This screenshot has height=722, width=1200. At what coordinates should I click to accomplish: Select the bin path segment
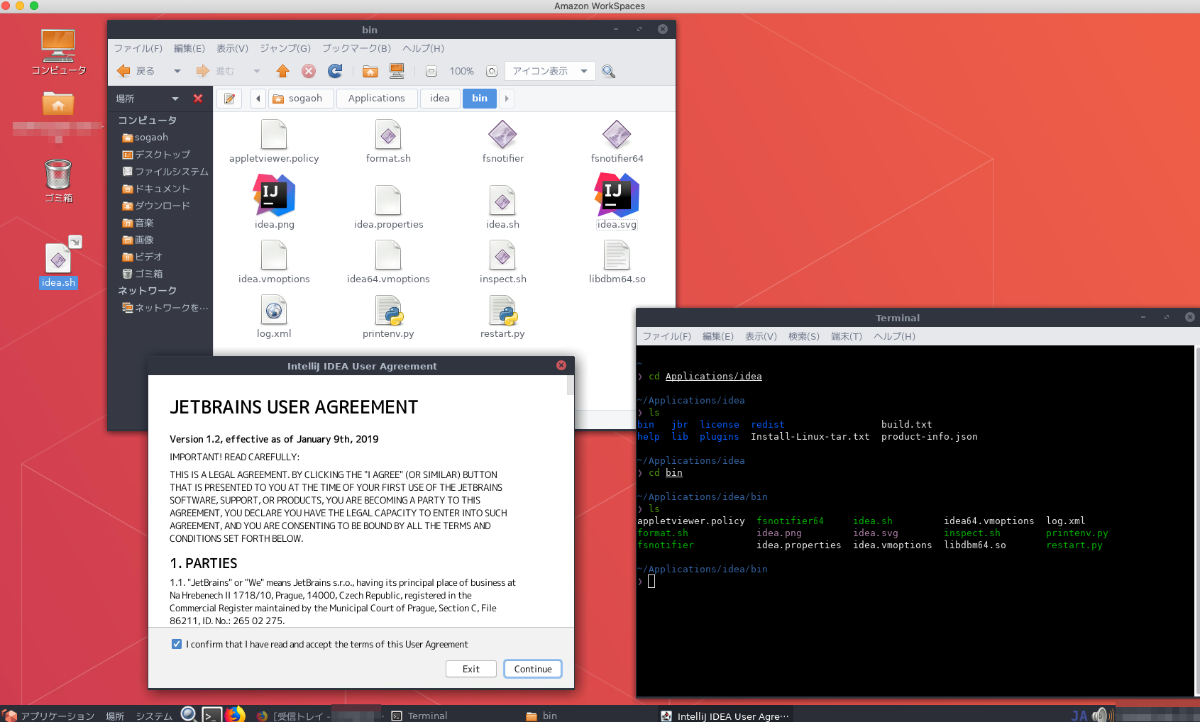point(480,98)
